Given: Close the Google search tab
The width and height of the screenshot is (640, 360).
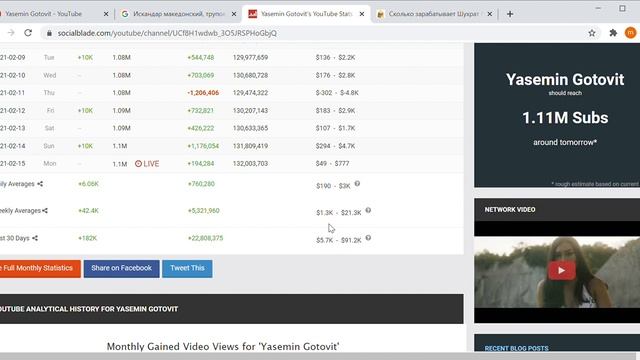Looking at the screenshot, I should (x=234, y=14).
